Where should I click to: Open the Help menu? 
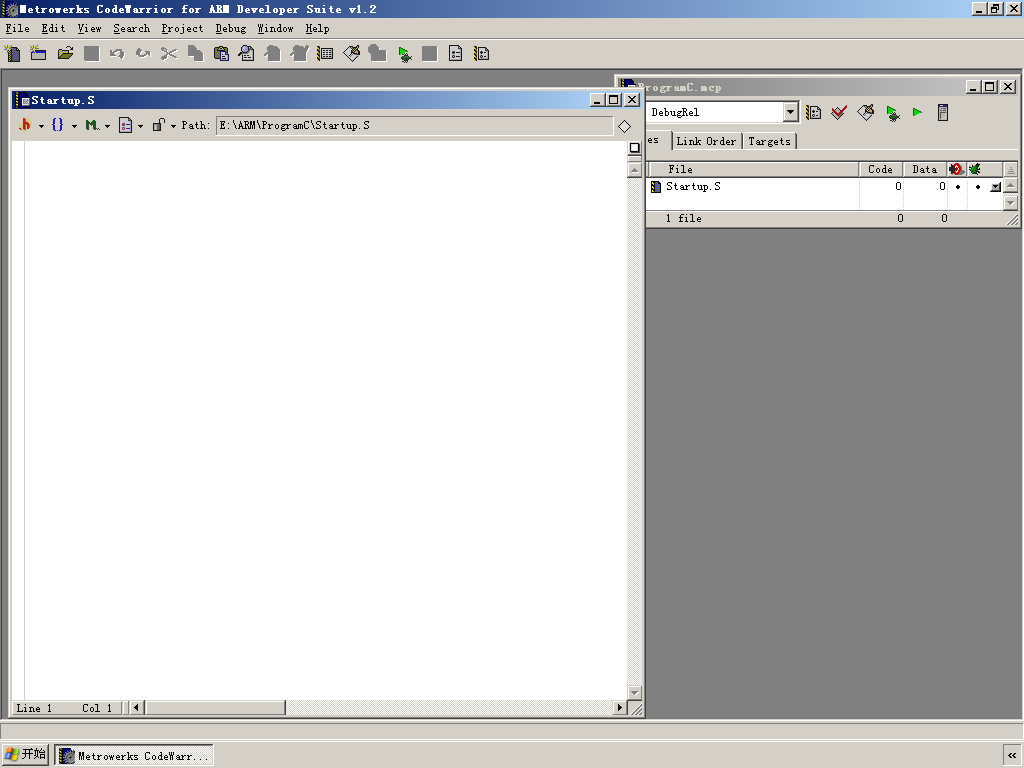[x=317, y=29]
